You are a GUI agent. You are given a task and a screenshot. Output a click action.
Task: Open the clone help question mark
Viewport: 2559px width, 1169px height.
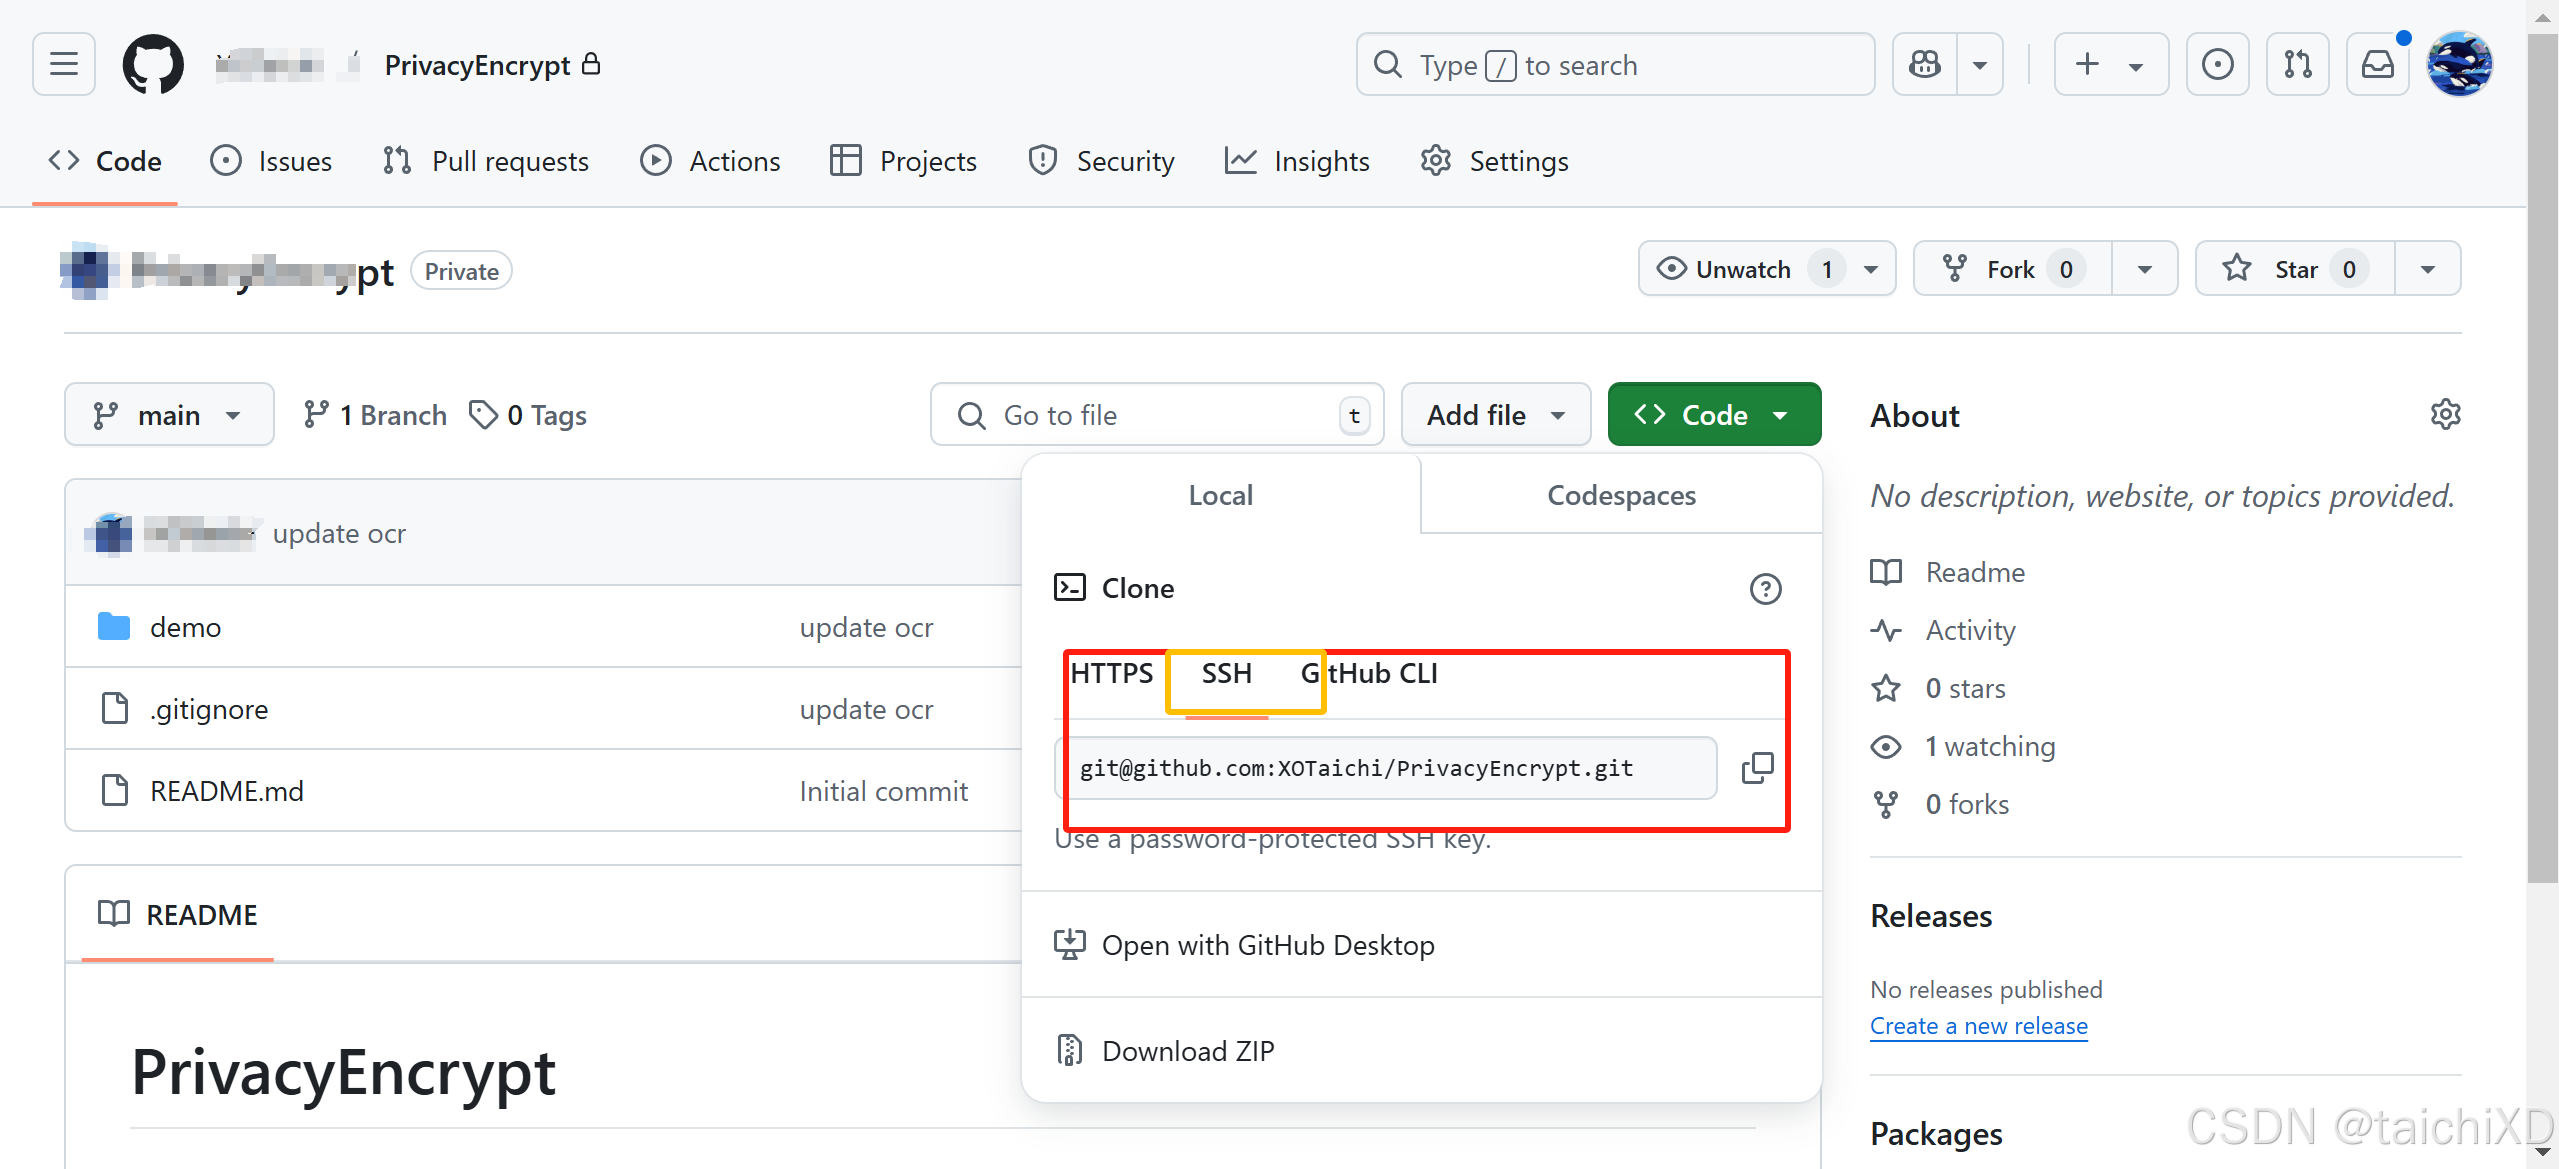tap(1766, 589)
